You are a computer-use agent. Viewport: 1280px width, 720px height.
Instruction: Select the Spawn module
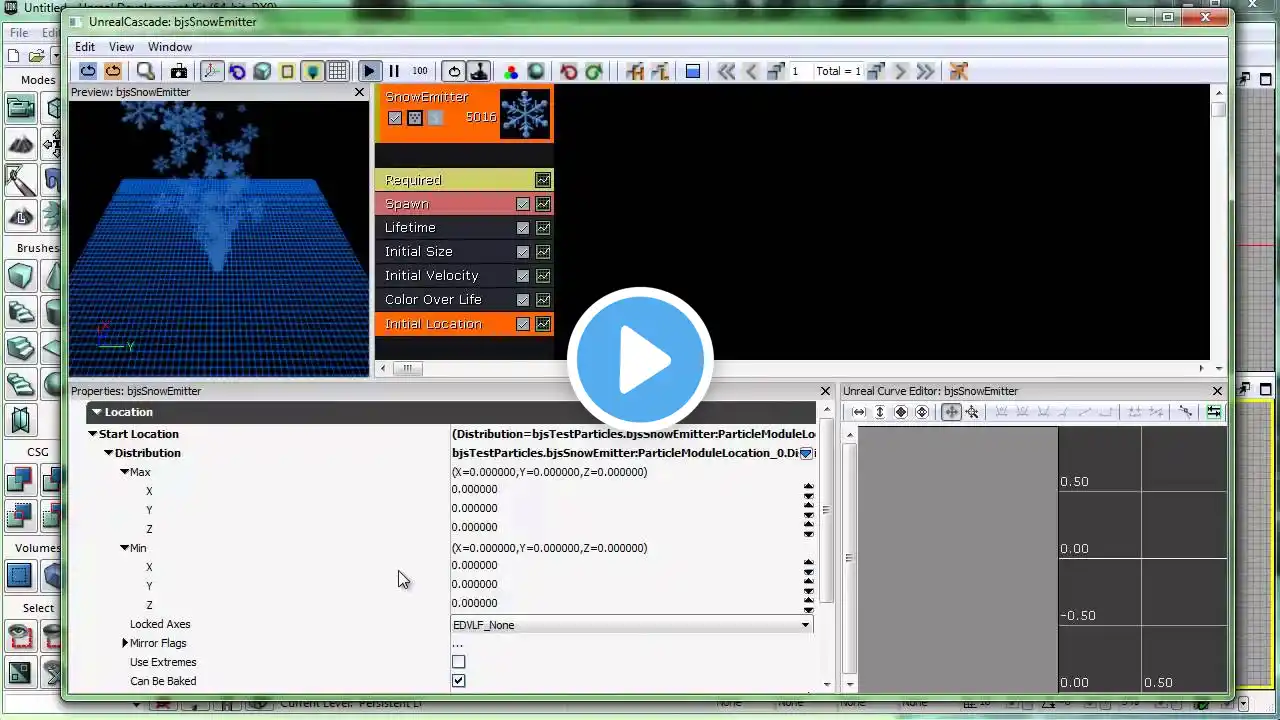point(464,204)
